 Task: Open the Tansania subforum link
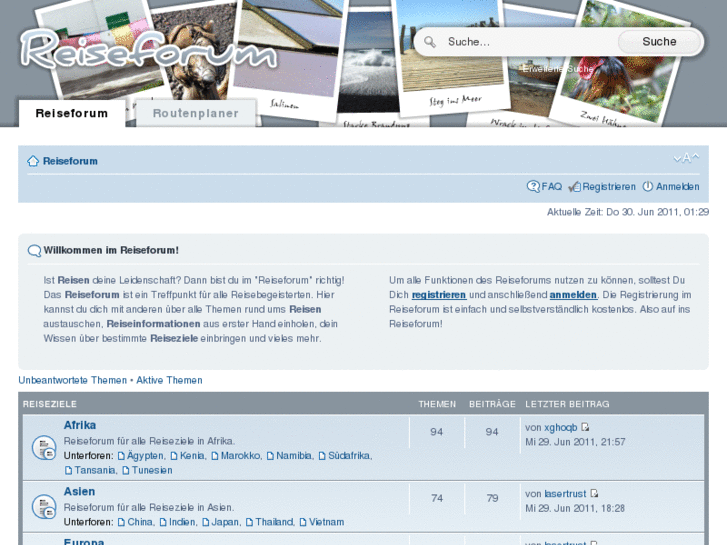point(95,470)
